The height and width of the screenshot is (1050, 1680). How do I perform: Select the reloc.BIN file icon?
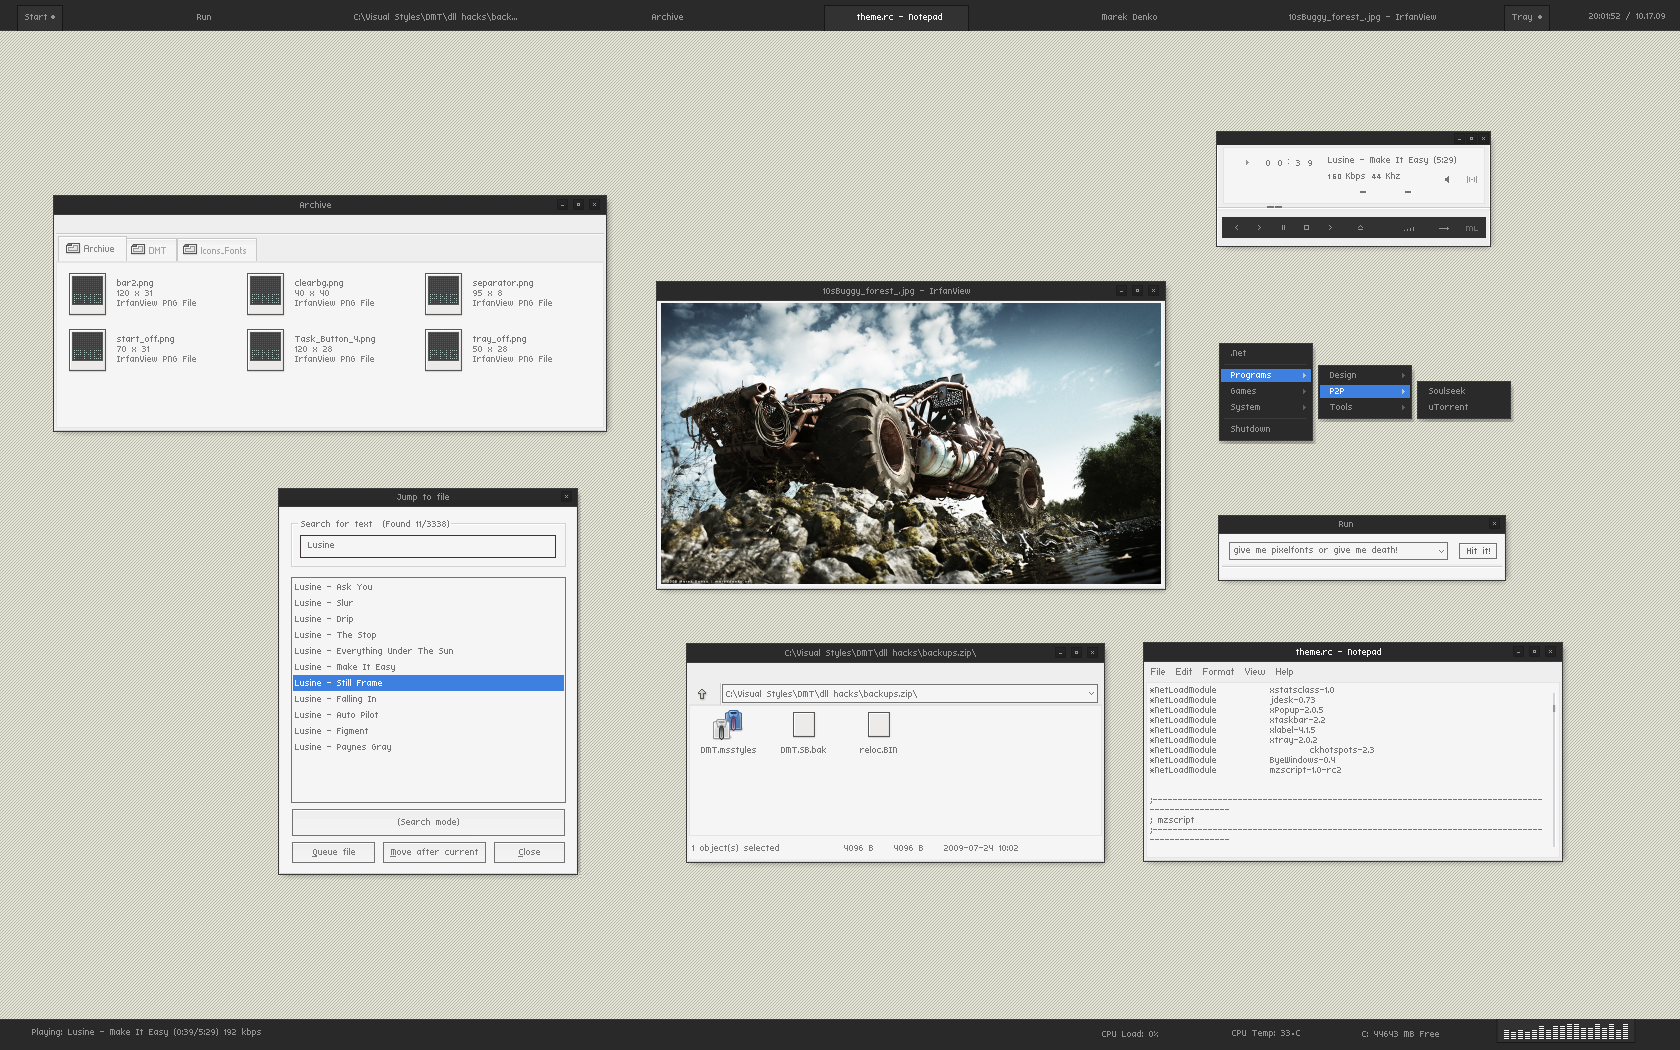[878, 724]
